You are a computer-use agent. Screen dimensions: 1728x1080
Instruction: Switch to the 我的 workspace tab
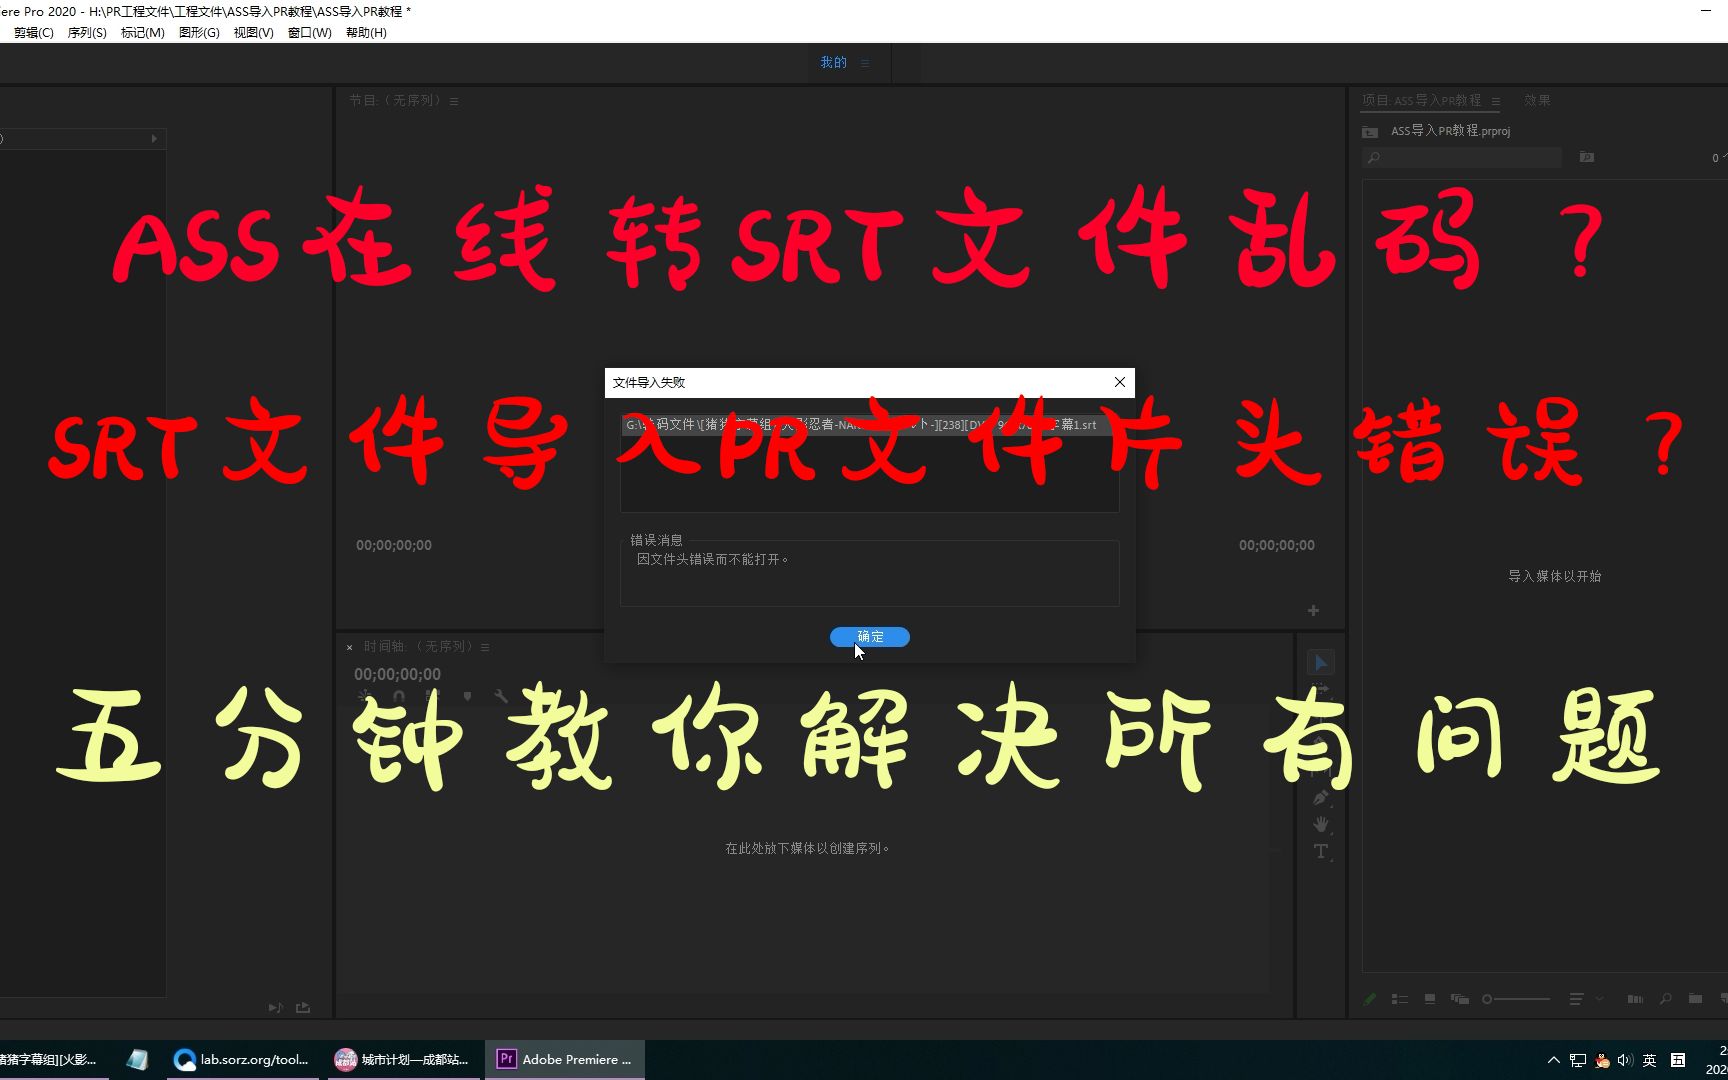(833, 62)
